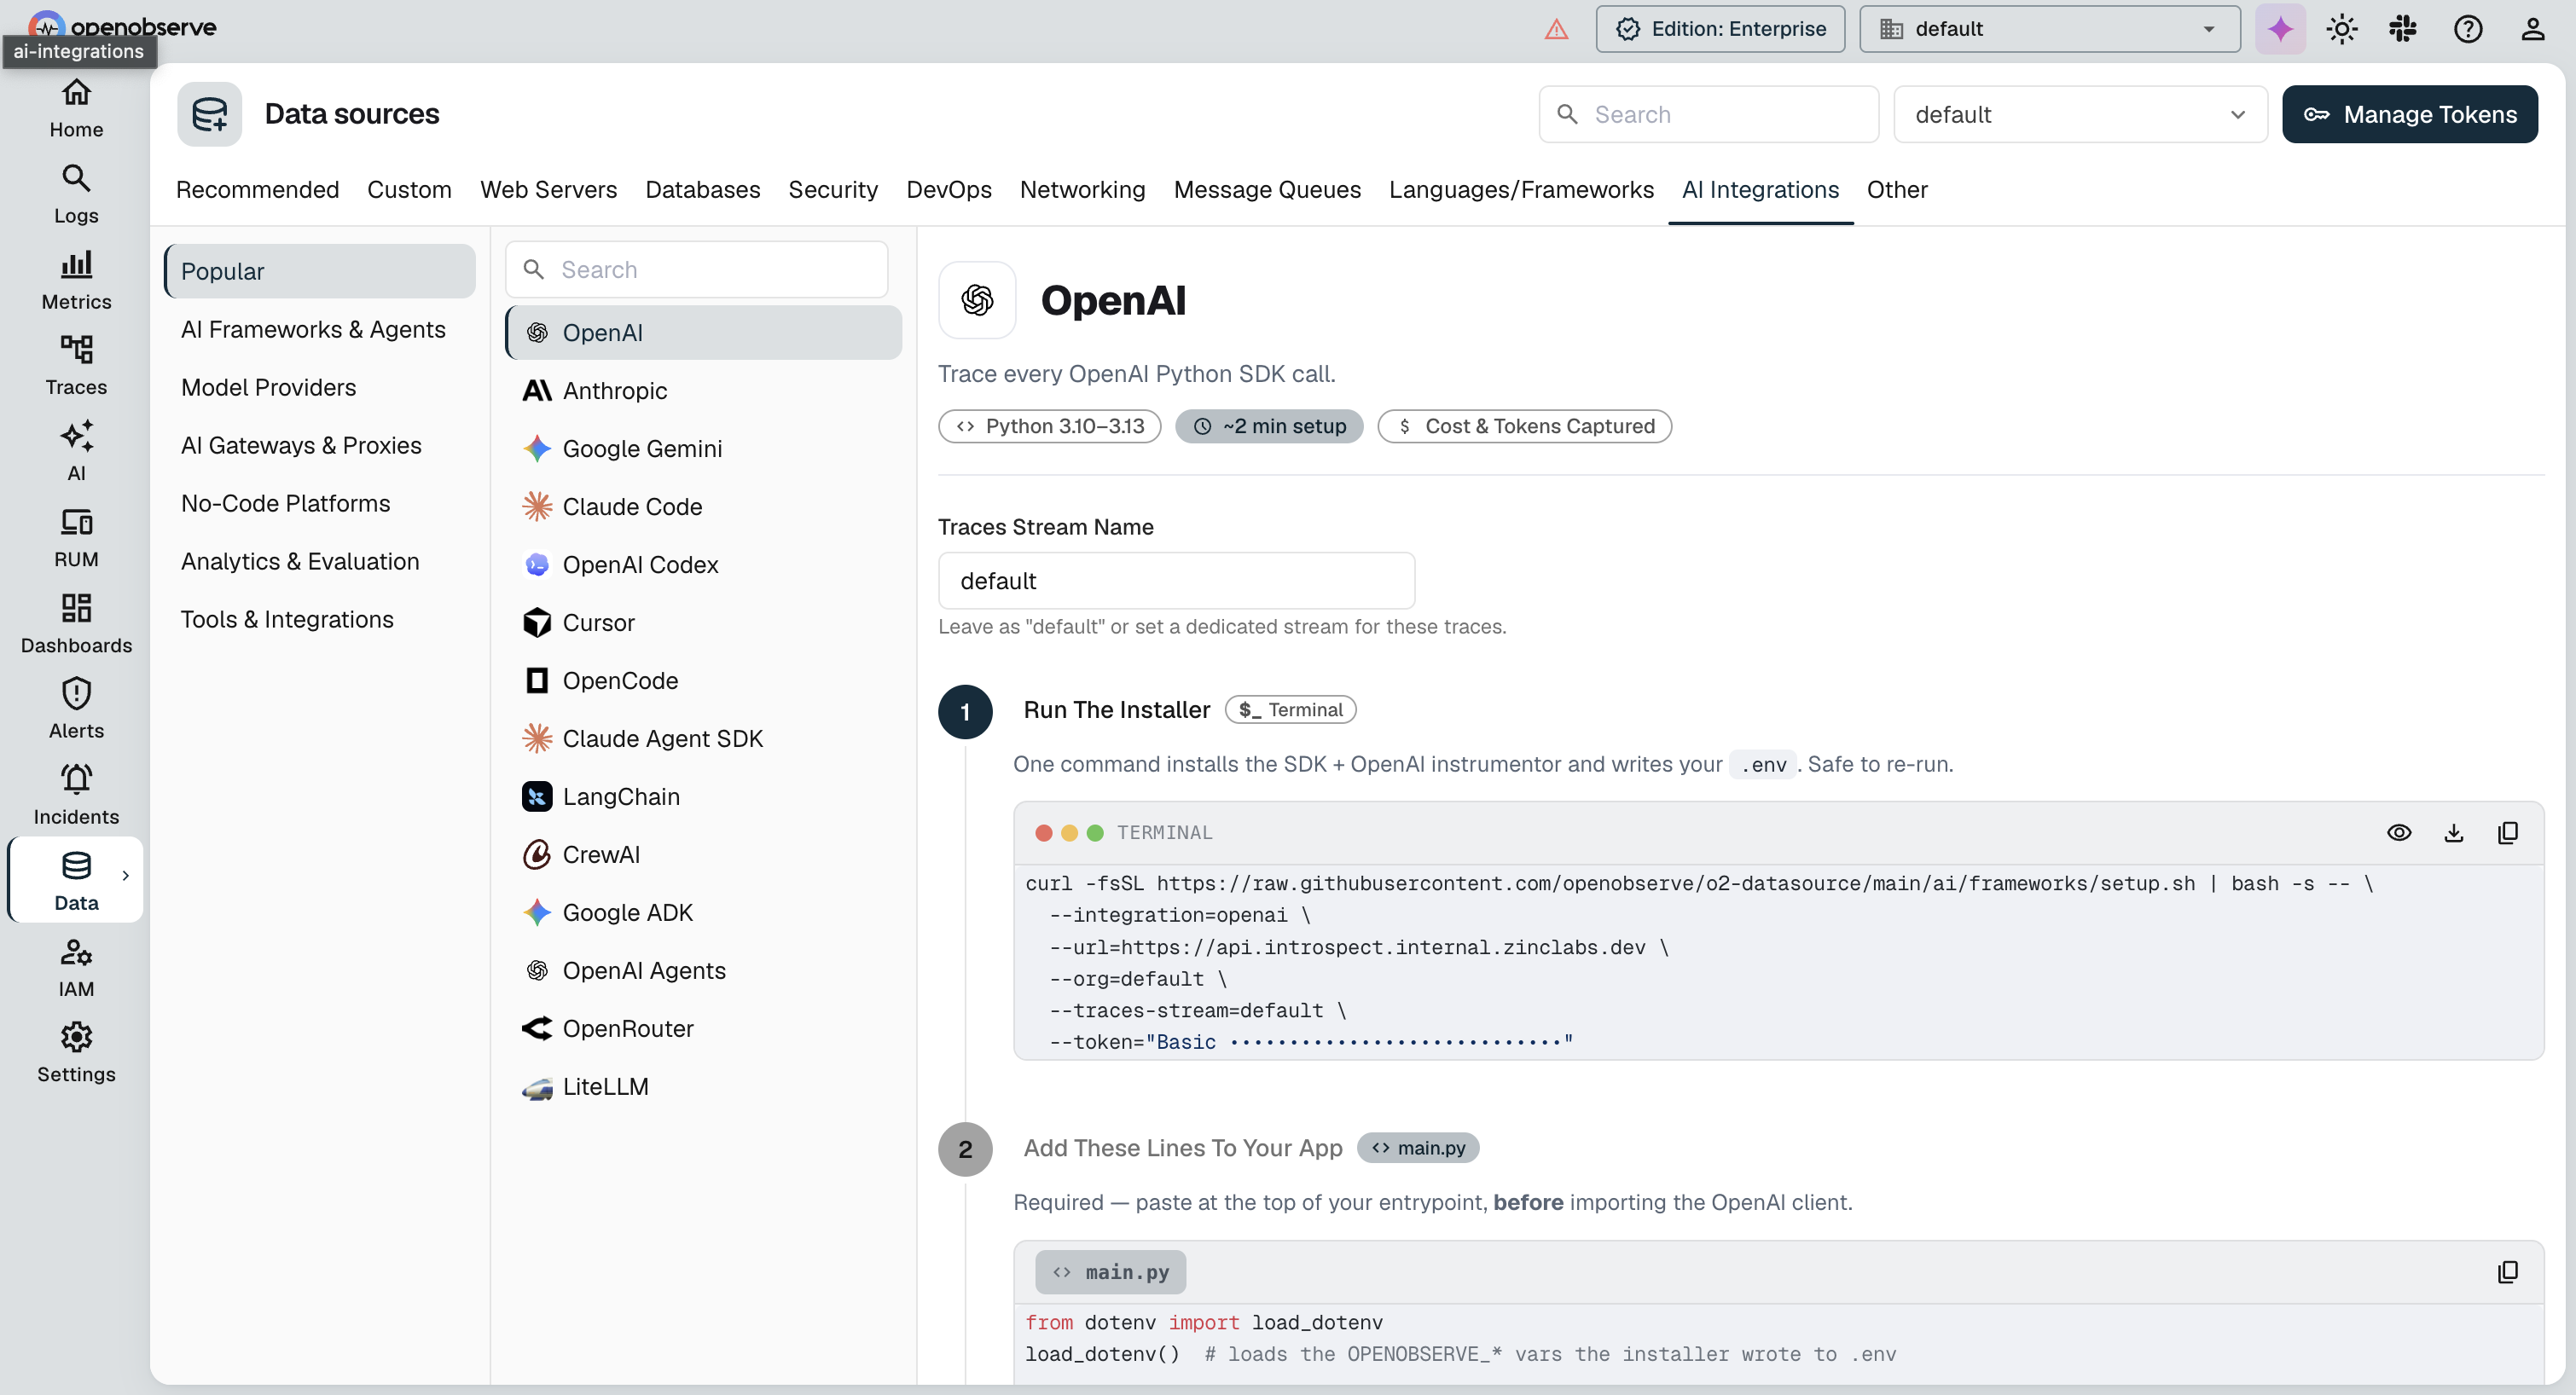Select CrewAI integration

click(703, 854)
